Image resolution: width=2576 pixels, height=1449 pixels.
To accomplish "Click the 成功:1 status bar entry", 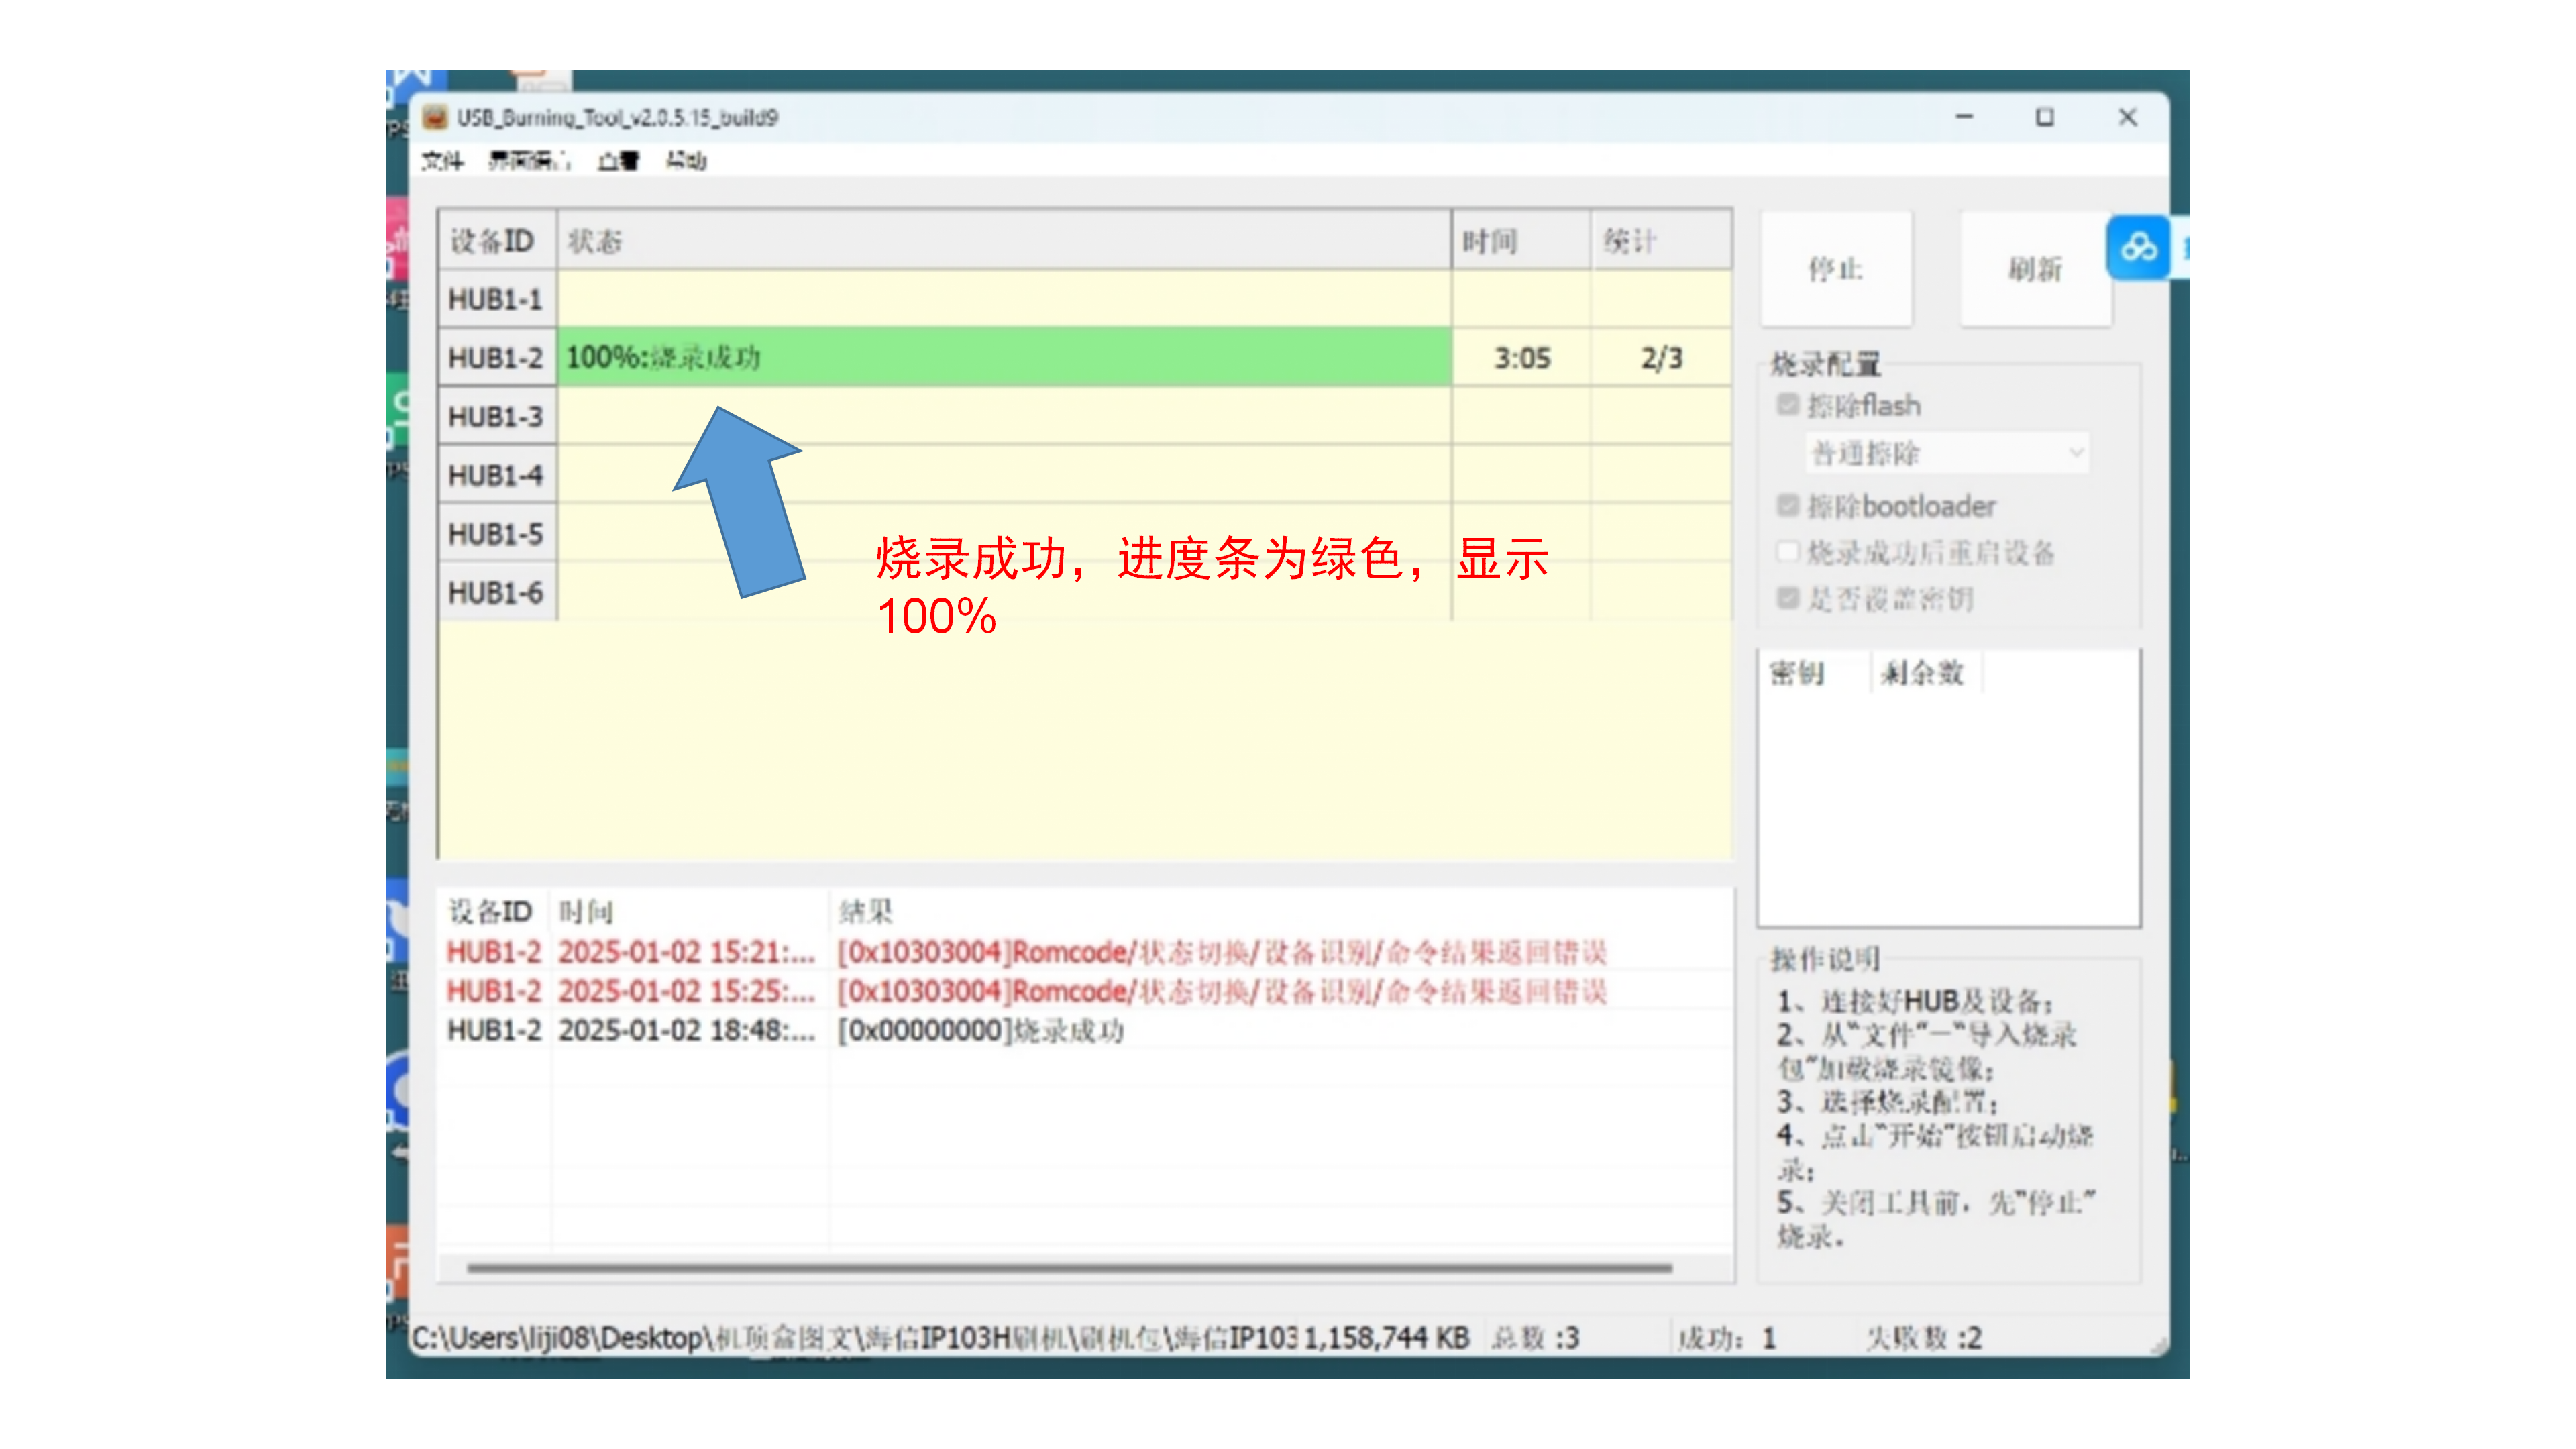I will pos(1727,1337).
